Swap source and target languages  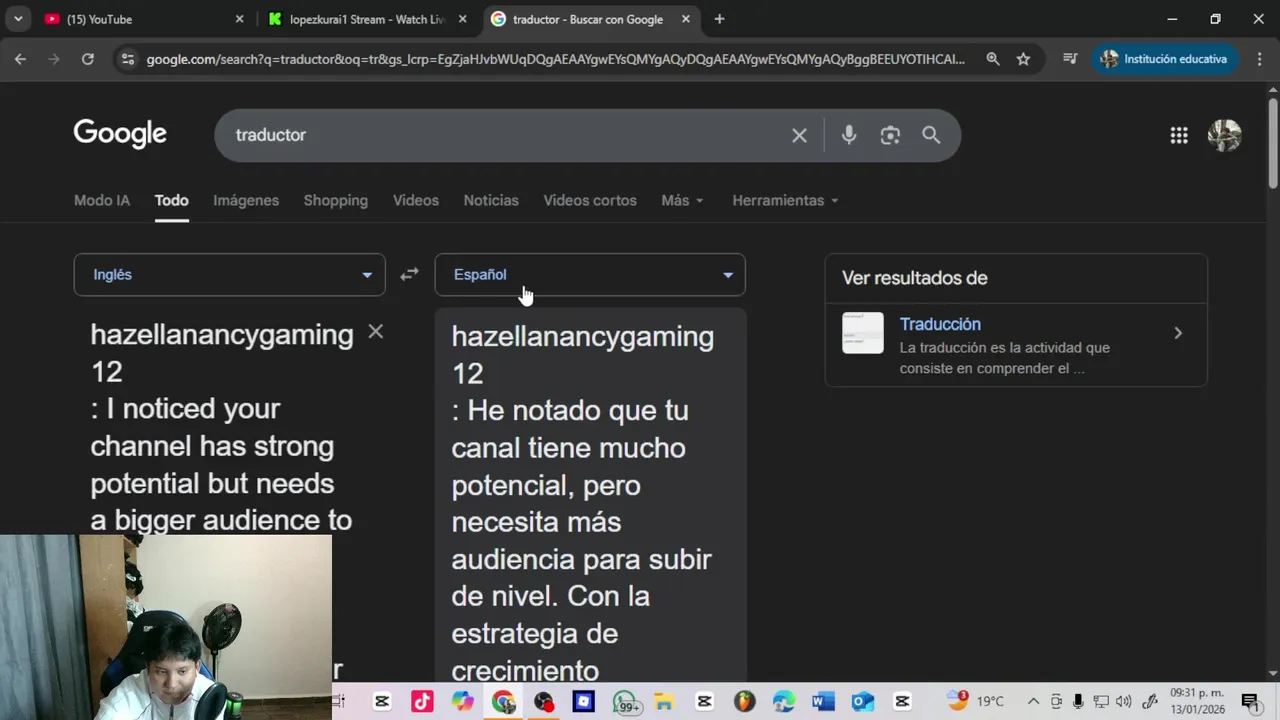[409, 274]
